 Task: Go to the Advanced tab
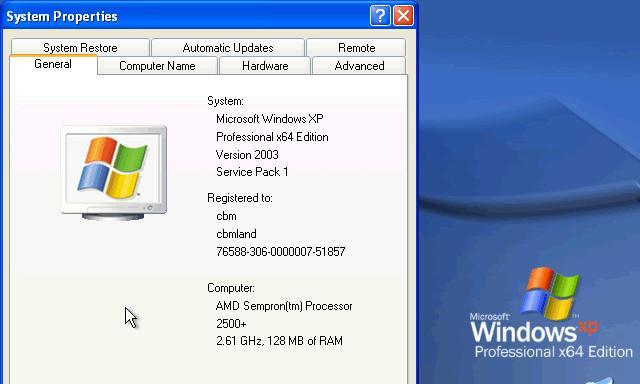(359, 66)
